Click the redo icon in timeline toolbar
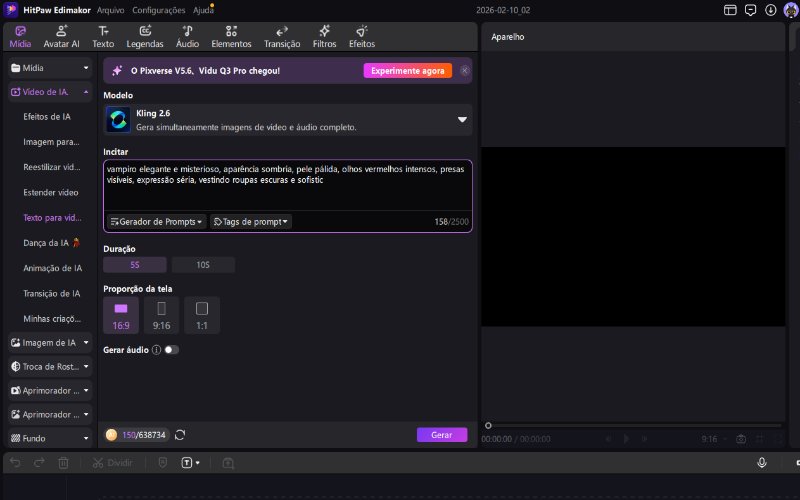The image size is (800, 500). tap(39, 463)
